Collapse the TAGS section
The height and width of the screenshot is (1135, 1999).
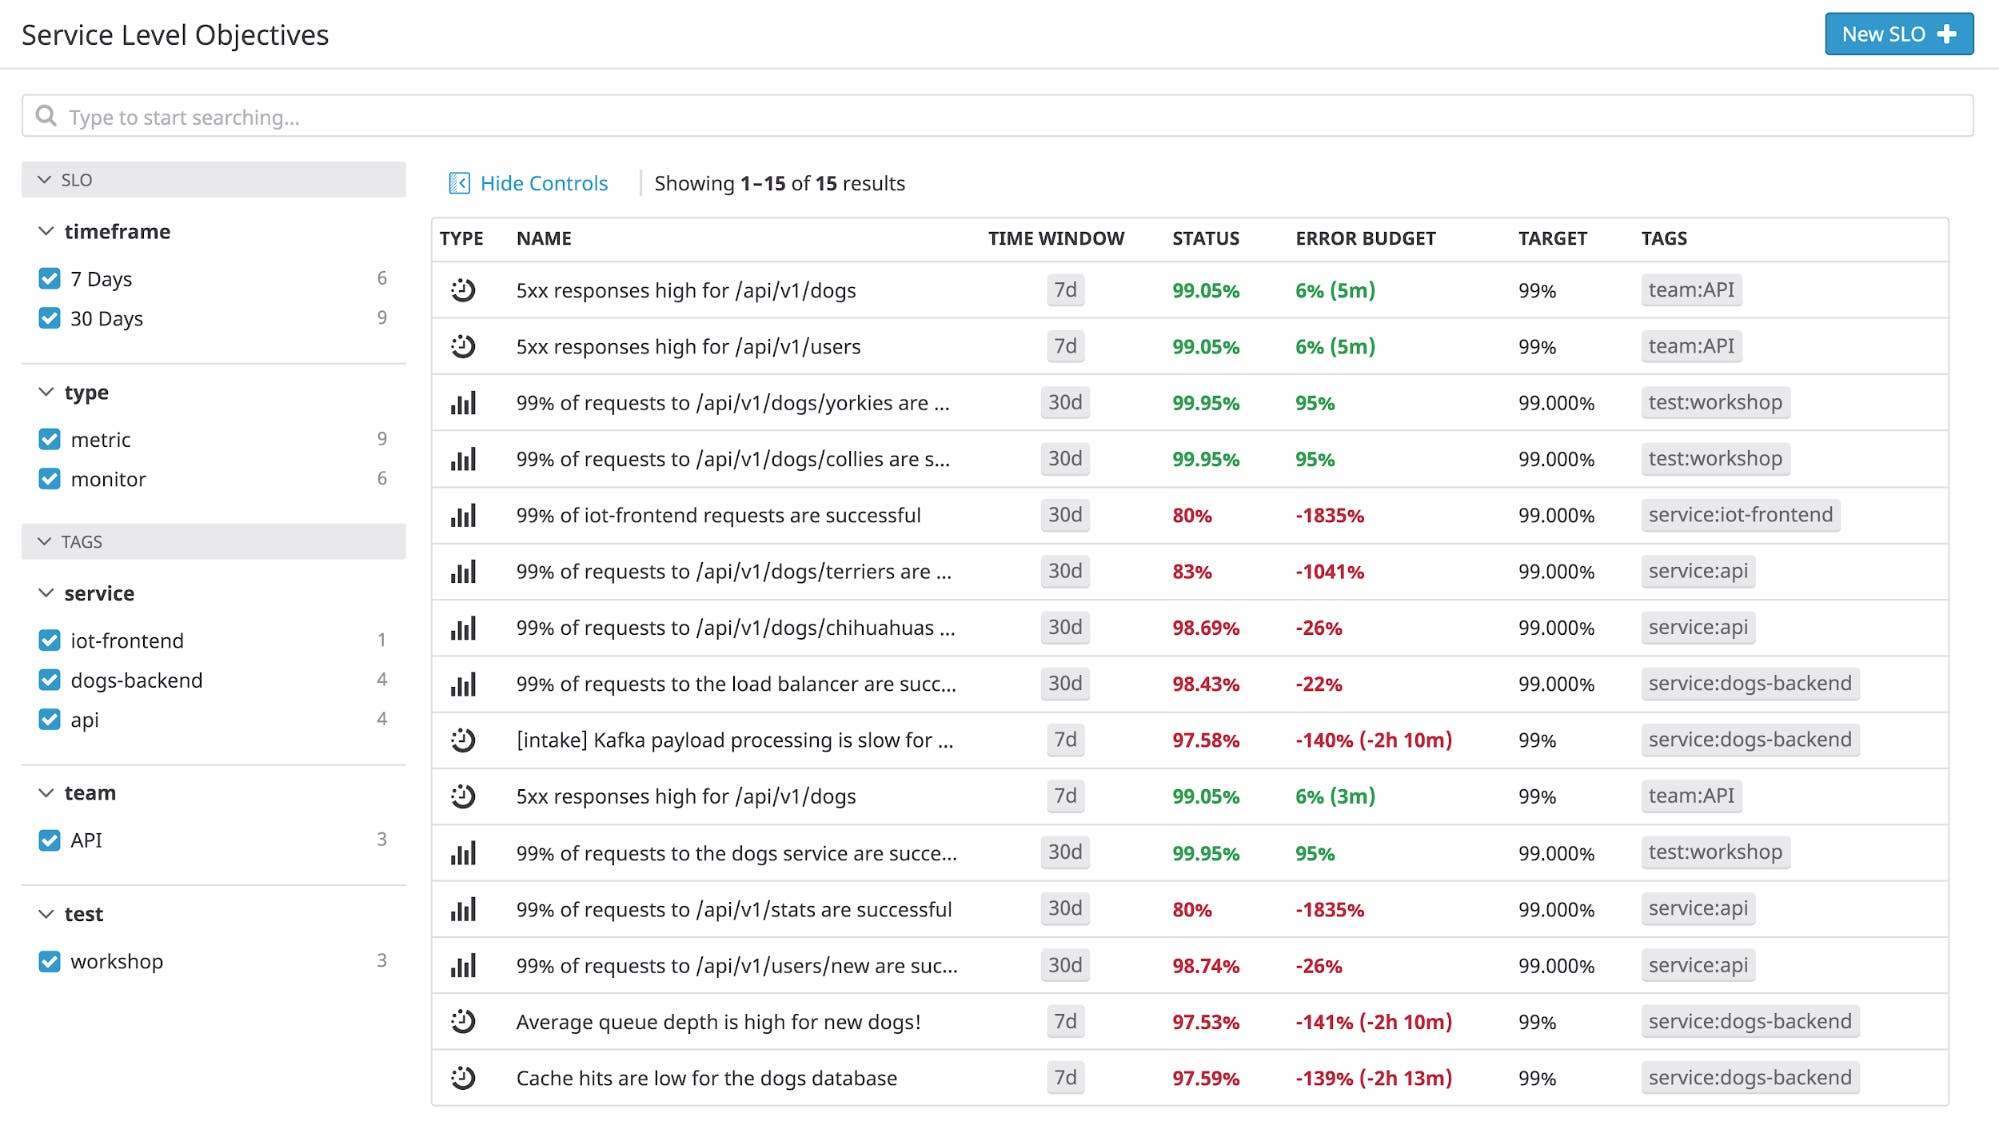click(44, 541)
